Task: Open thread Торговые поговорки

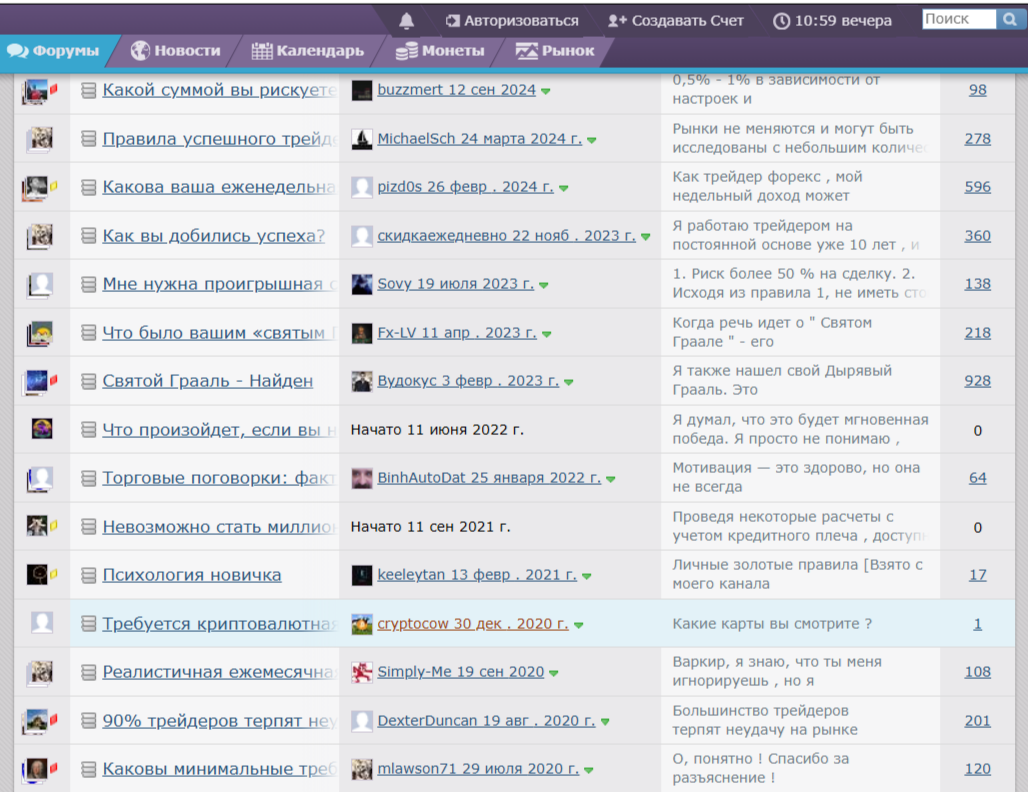Action: (x=220, y=479)
